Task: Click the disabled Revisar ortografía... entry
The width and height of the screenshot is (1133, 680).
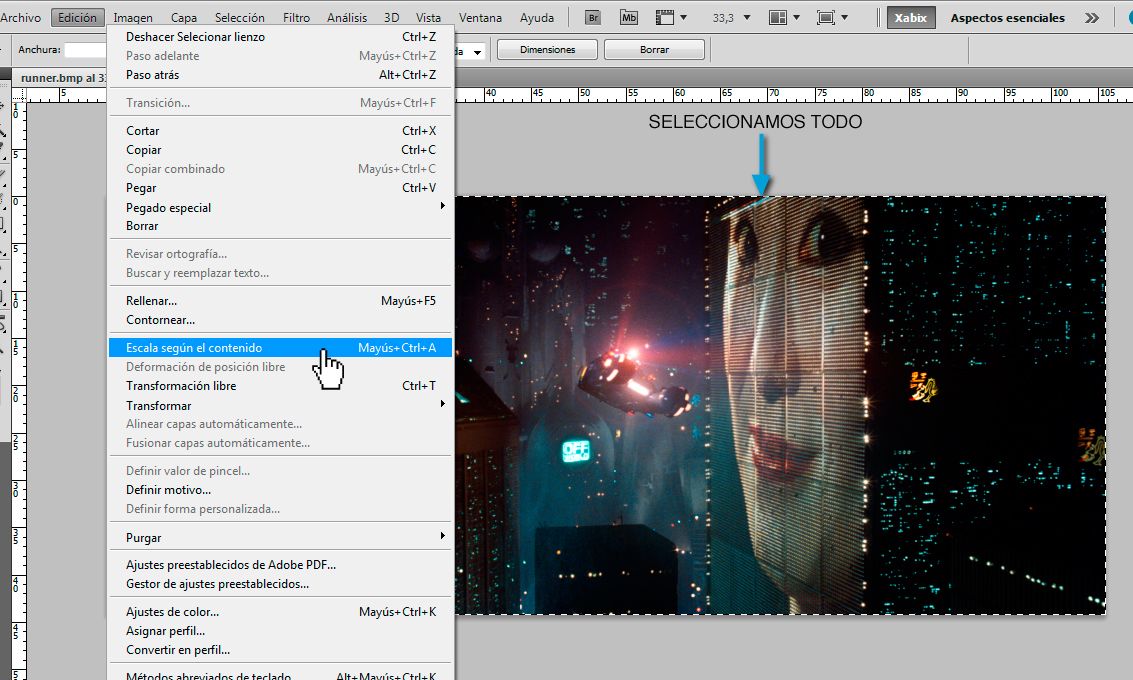Action: coord(280,254)
